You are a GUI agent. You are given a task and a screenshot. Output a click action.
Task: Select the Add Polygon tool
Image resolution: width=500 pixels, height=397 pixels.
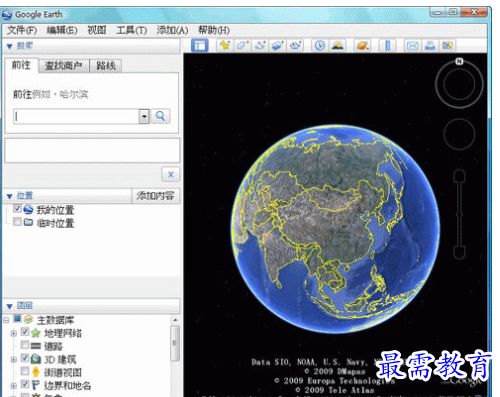point(242,45)
